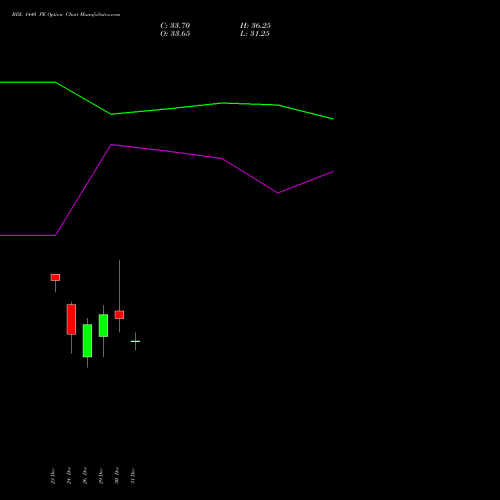Select the 31 Dec axis date label
Screen dimensions: 500x500
click(133, 476)
